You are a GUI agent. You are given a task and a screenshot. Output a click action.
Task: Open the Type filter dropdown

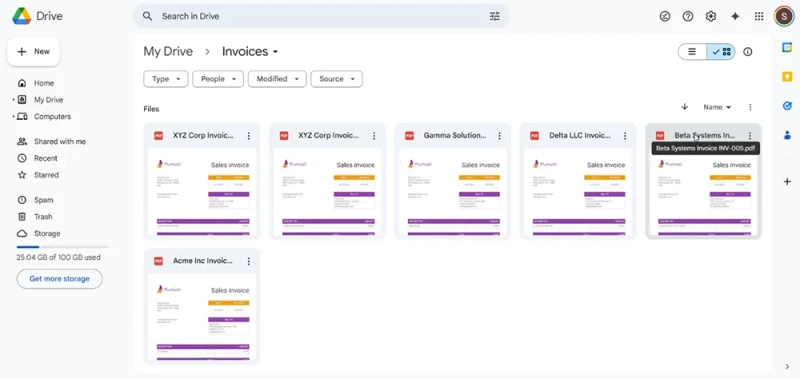coord(166,79)
